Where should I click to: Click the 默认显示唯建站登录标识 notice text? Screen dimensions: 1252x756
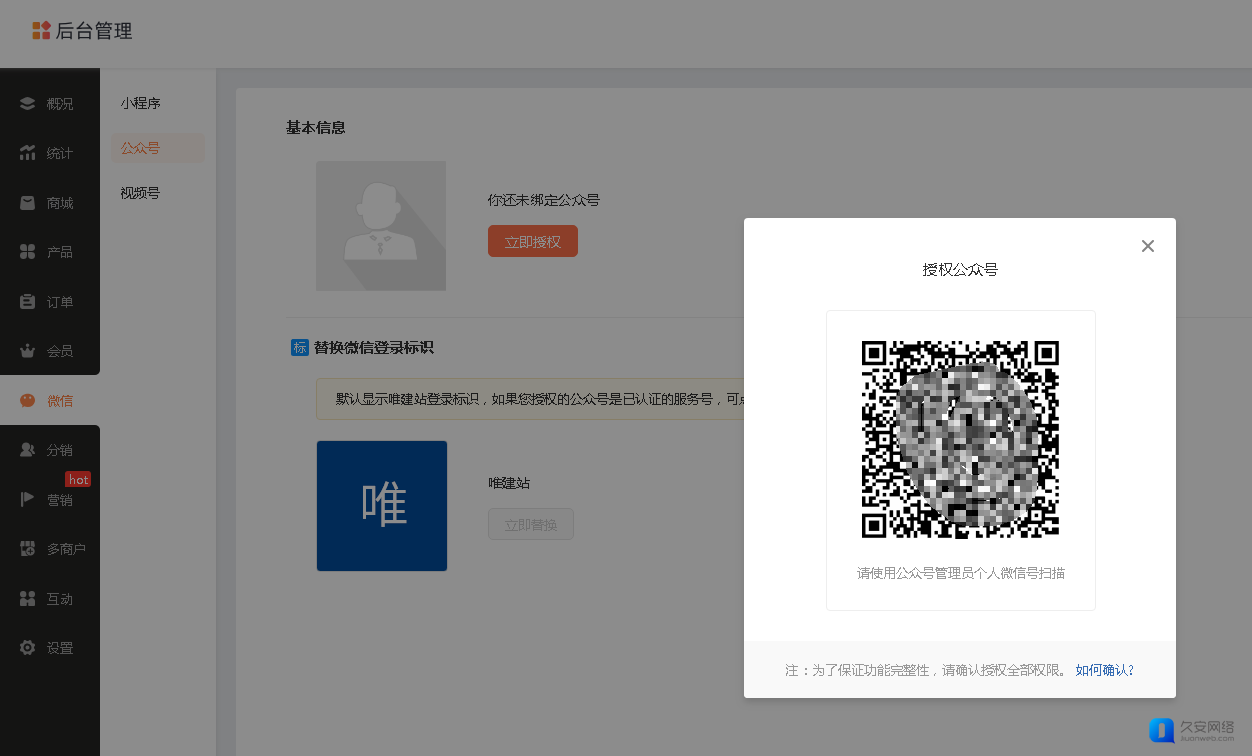(540, 399)
